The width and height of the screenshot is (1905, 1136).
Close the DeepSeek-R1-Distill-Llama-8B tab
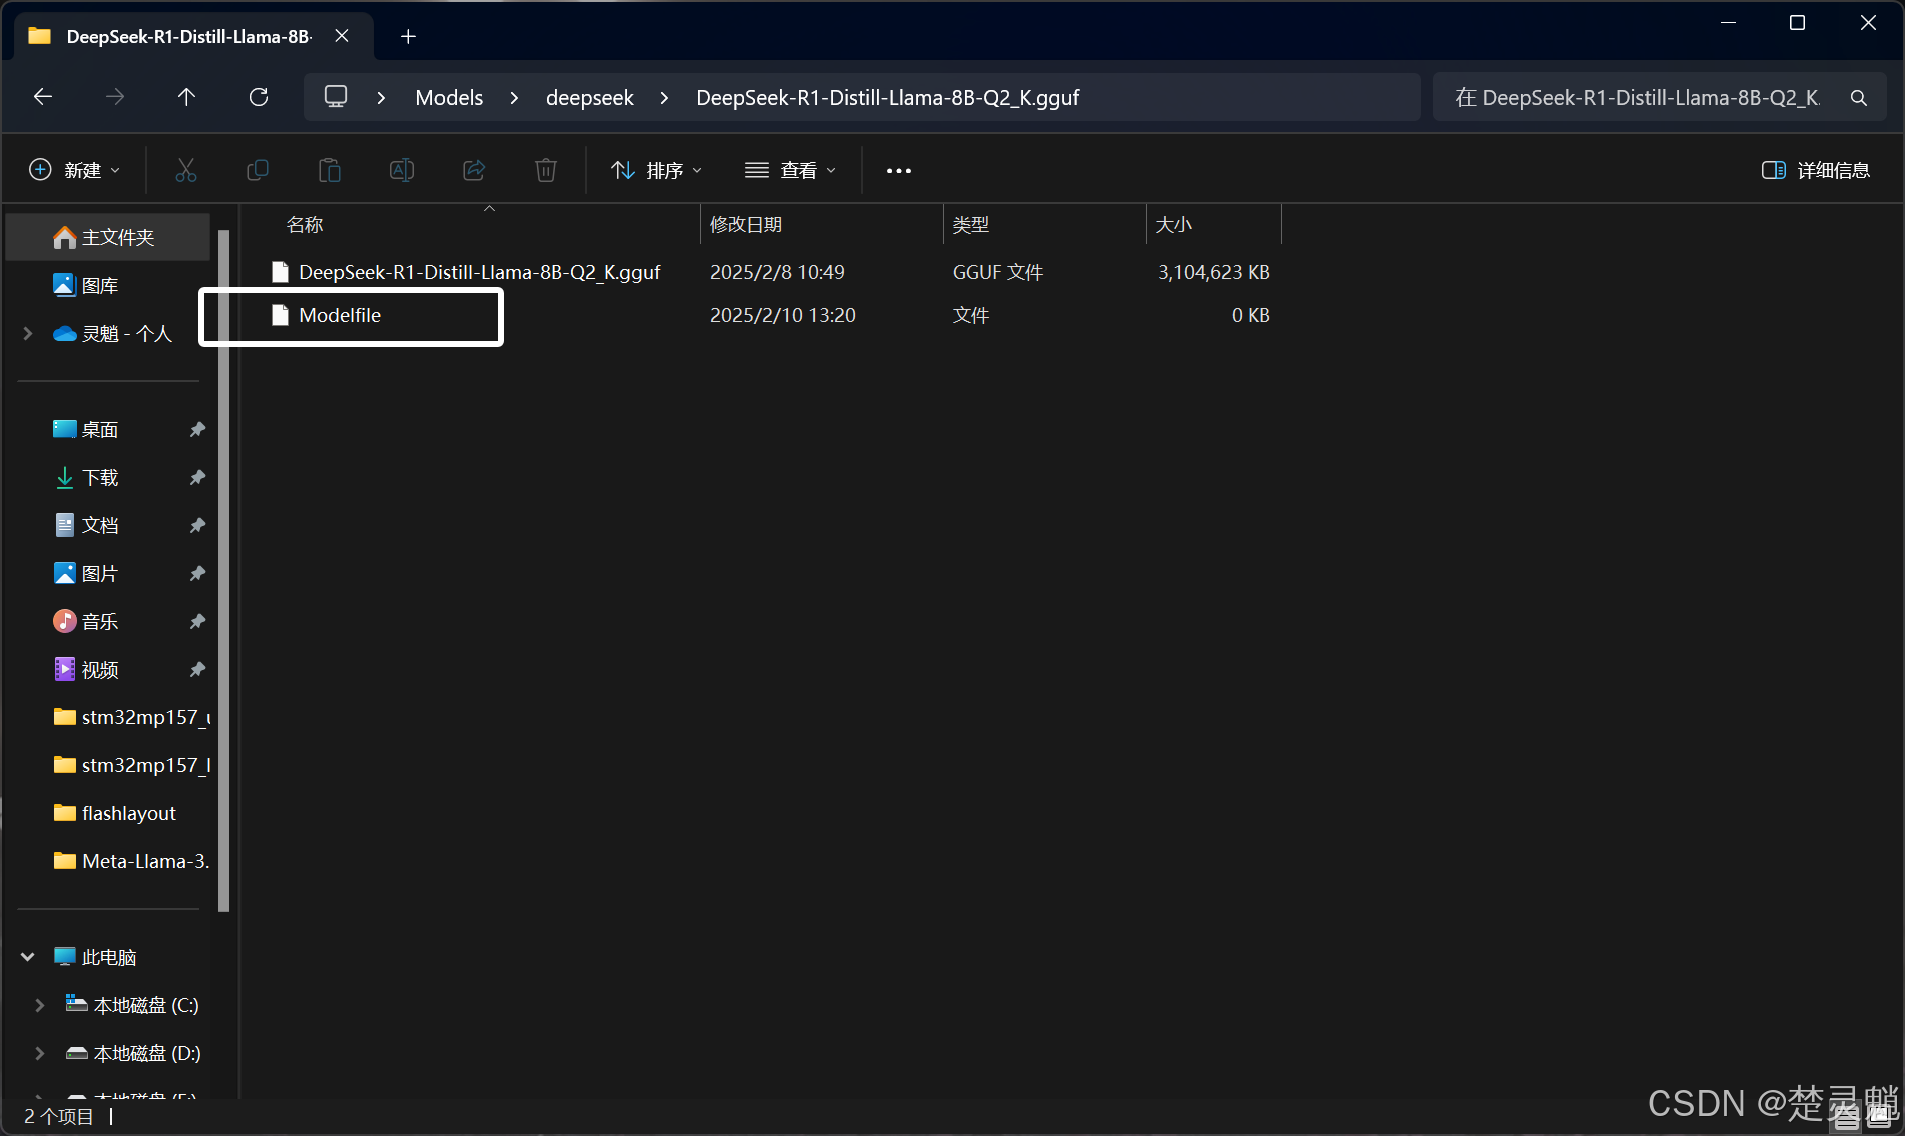tap(342, 36)
